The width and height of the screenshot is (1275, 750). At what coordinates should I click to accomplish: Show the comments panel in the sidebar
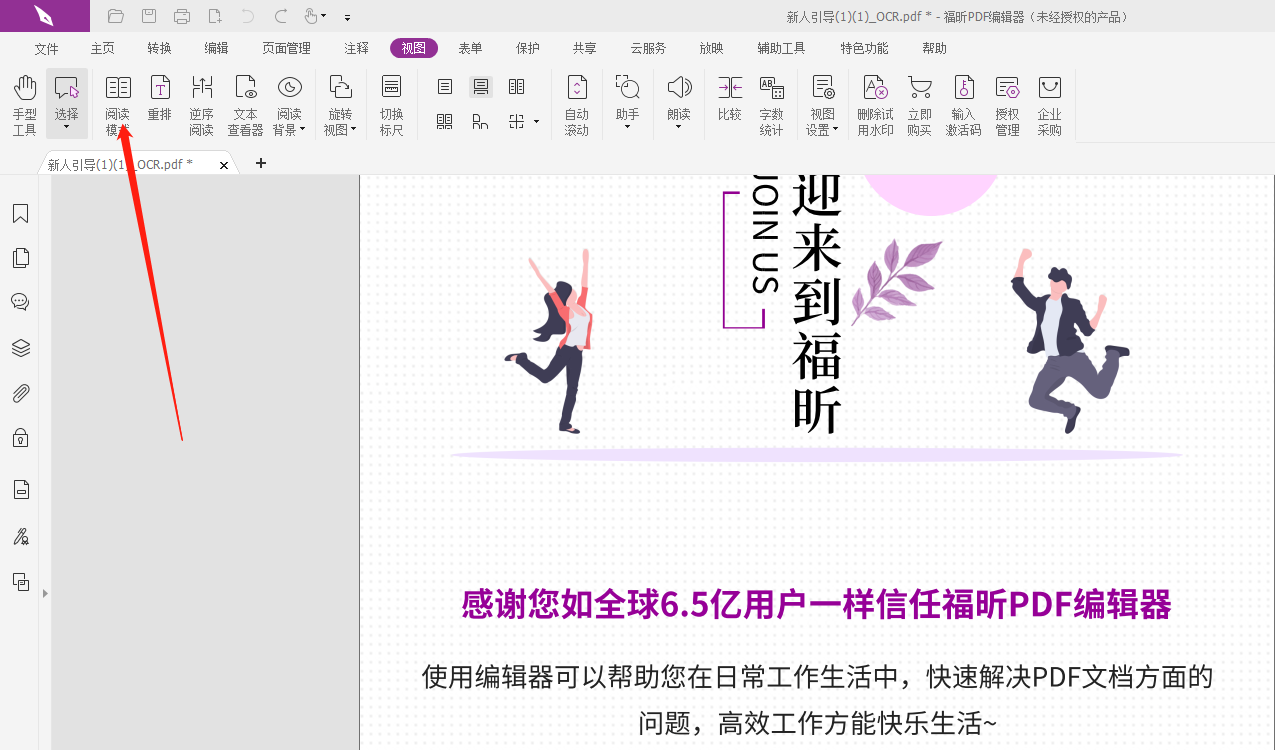[x=20, y=301]
